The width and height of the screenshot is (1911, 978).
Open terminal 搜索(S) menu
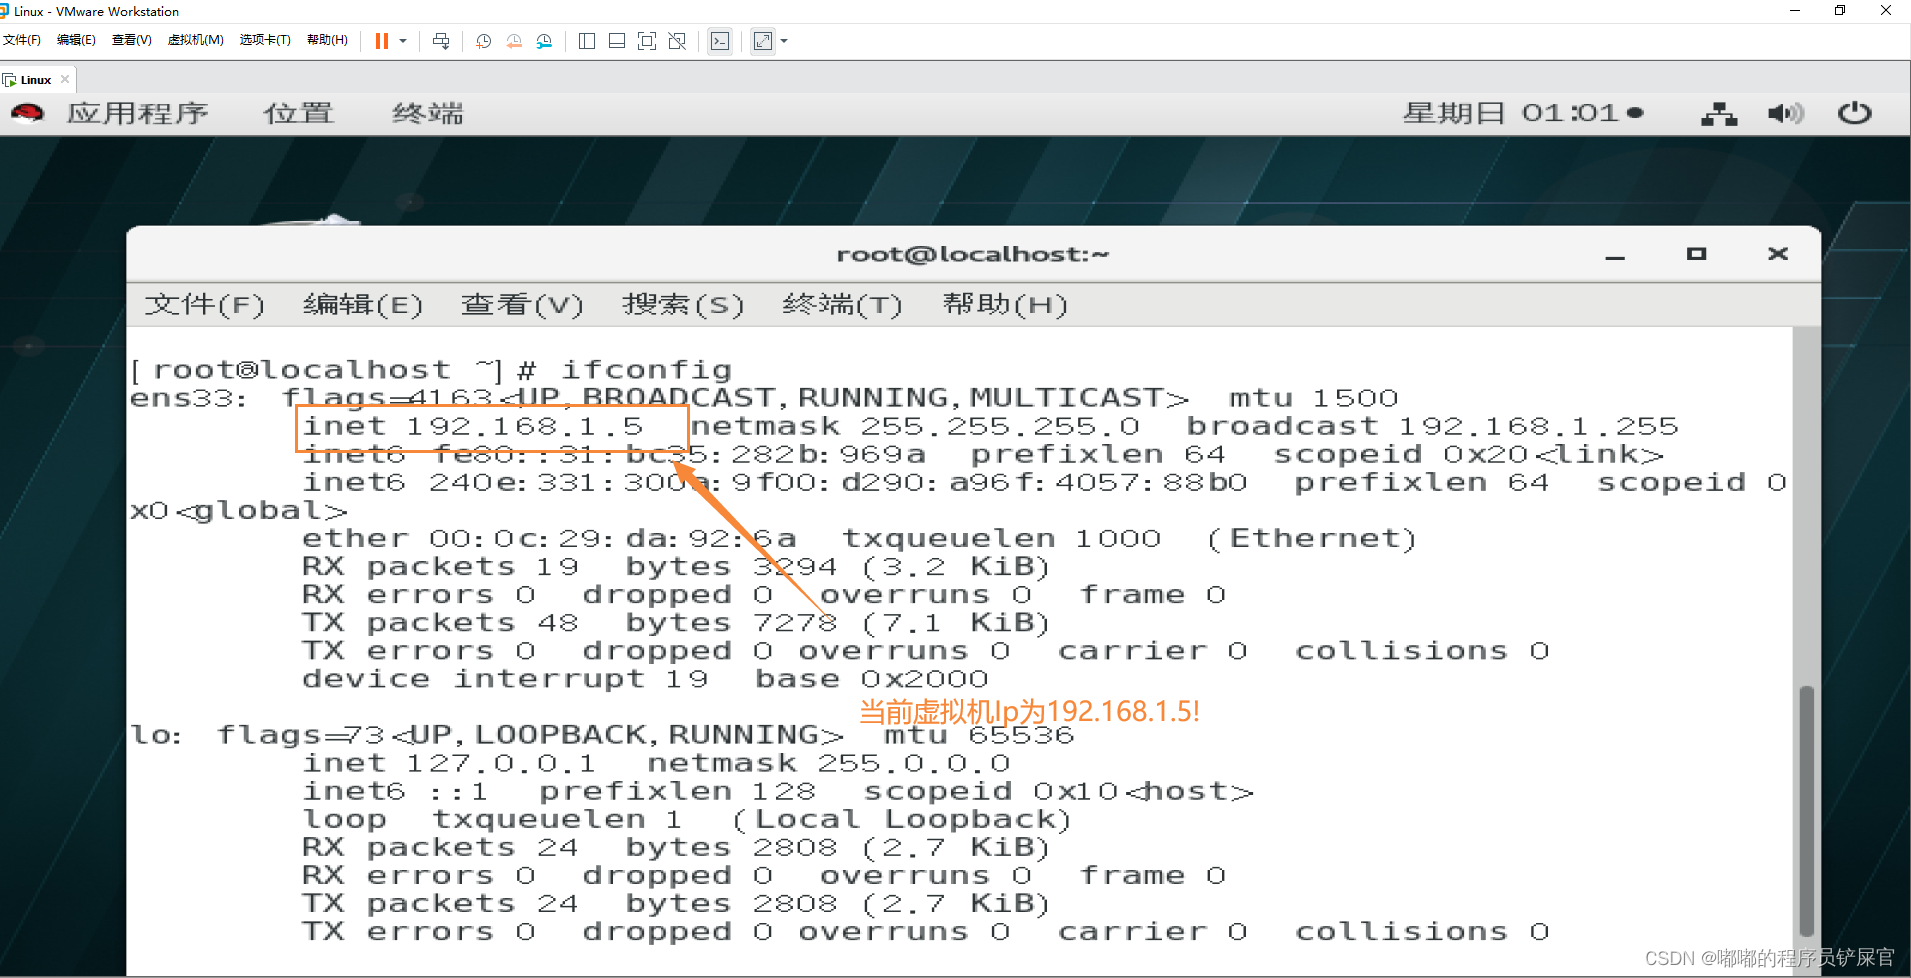coord(683,304)
